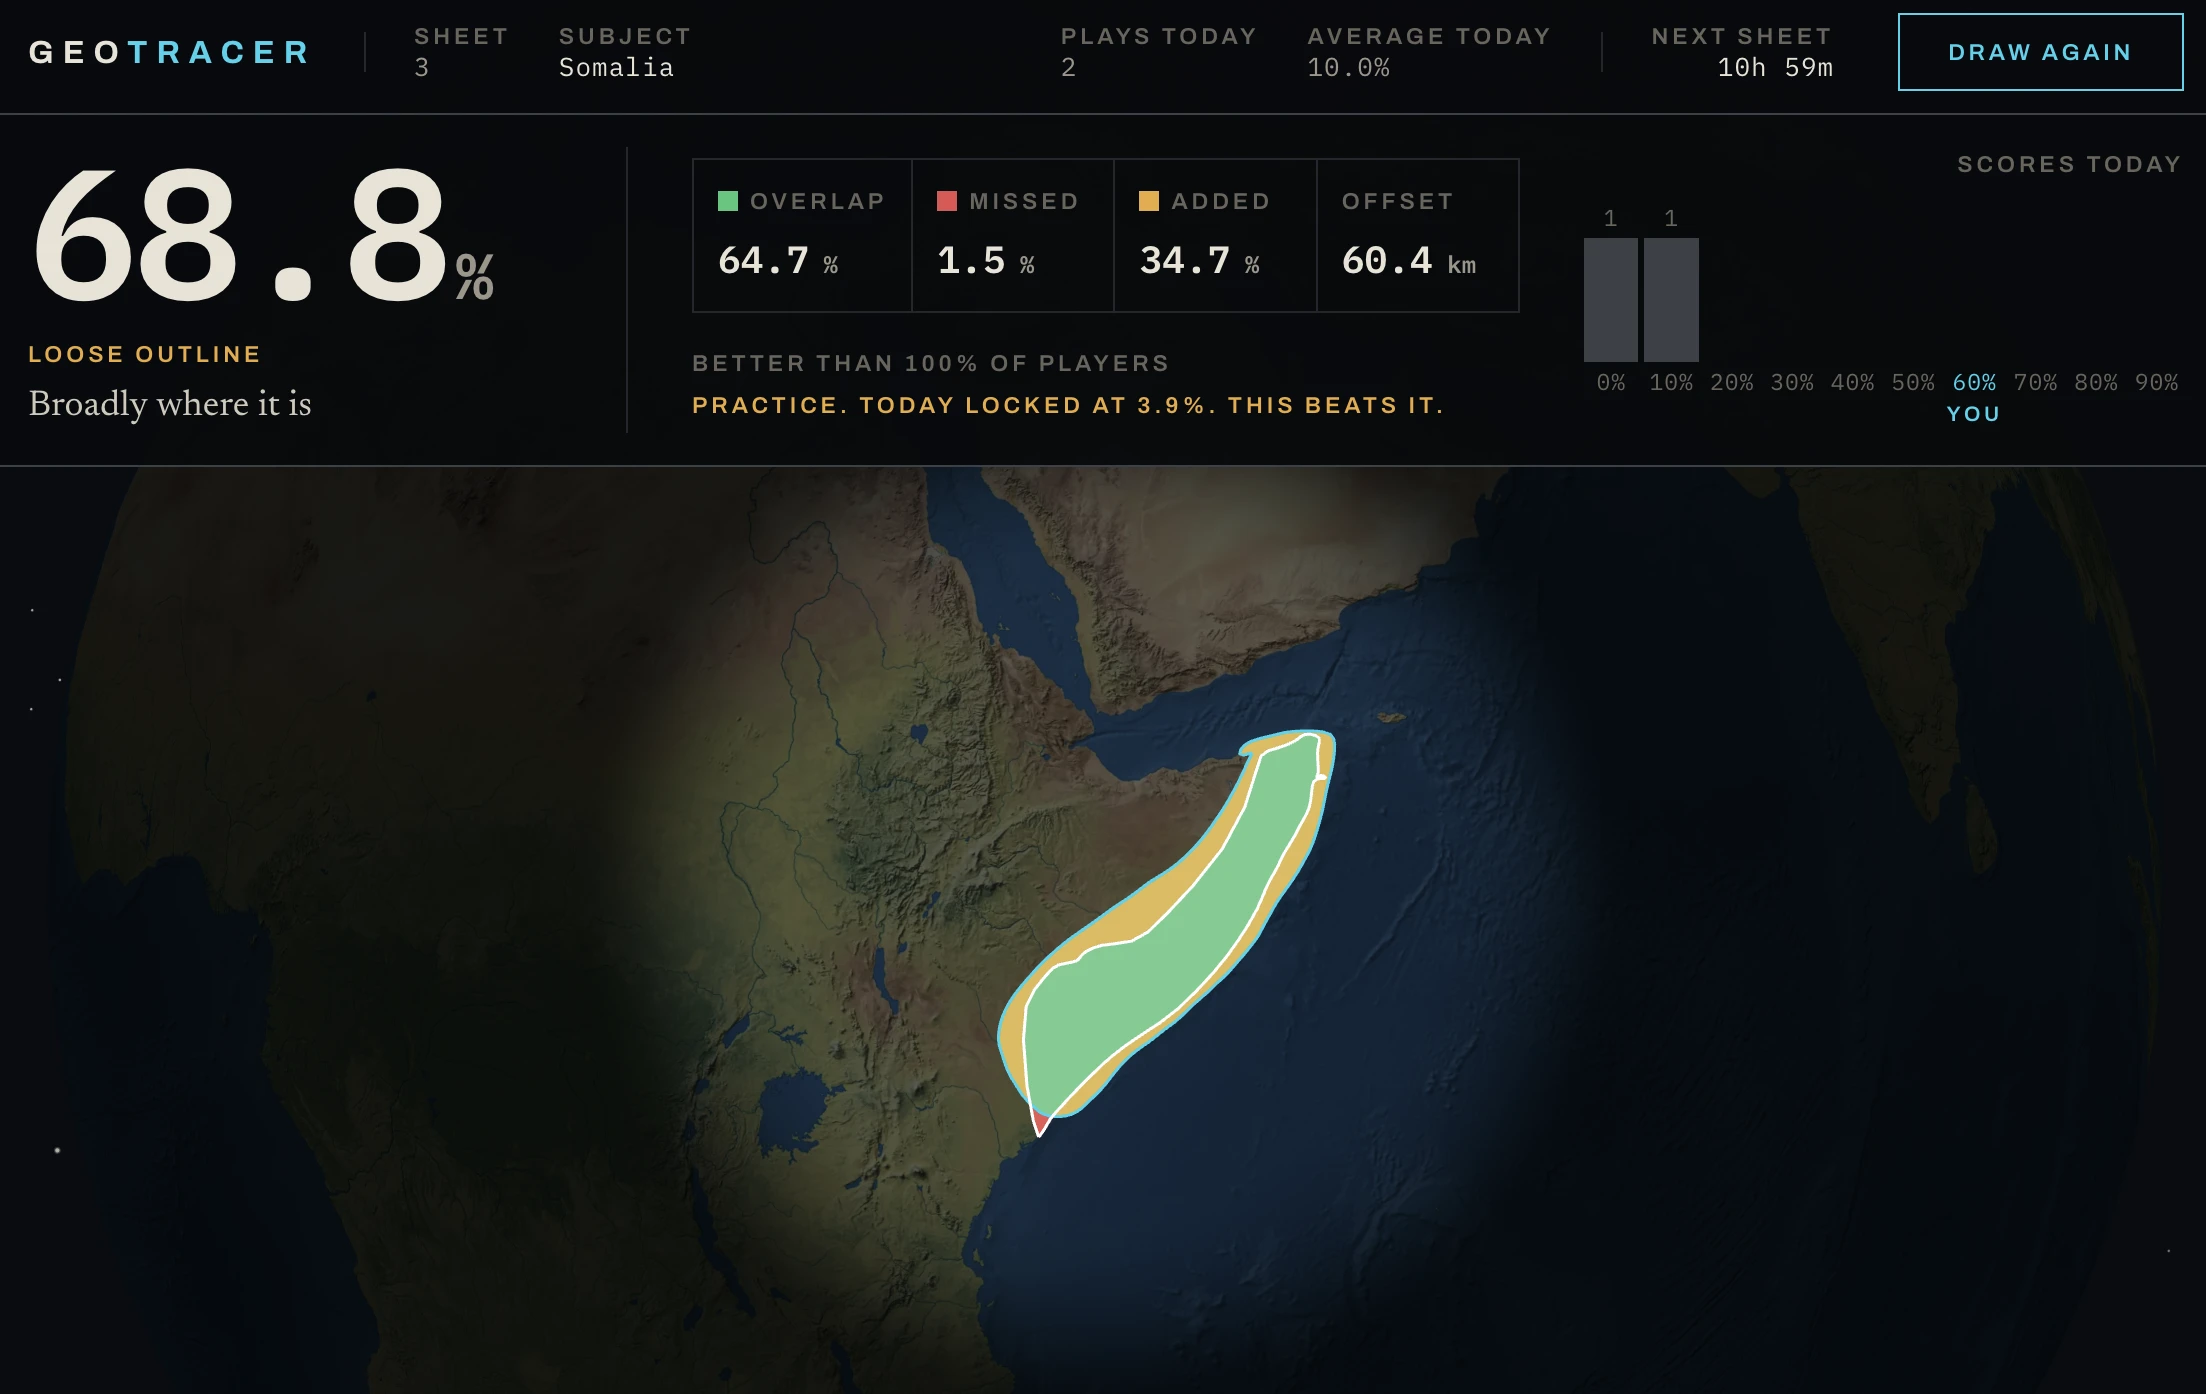
Task: Click the yellow Added color swatch
Action: click(x=1149, y=201)
